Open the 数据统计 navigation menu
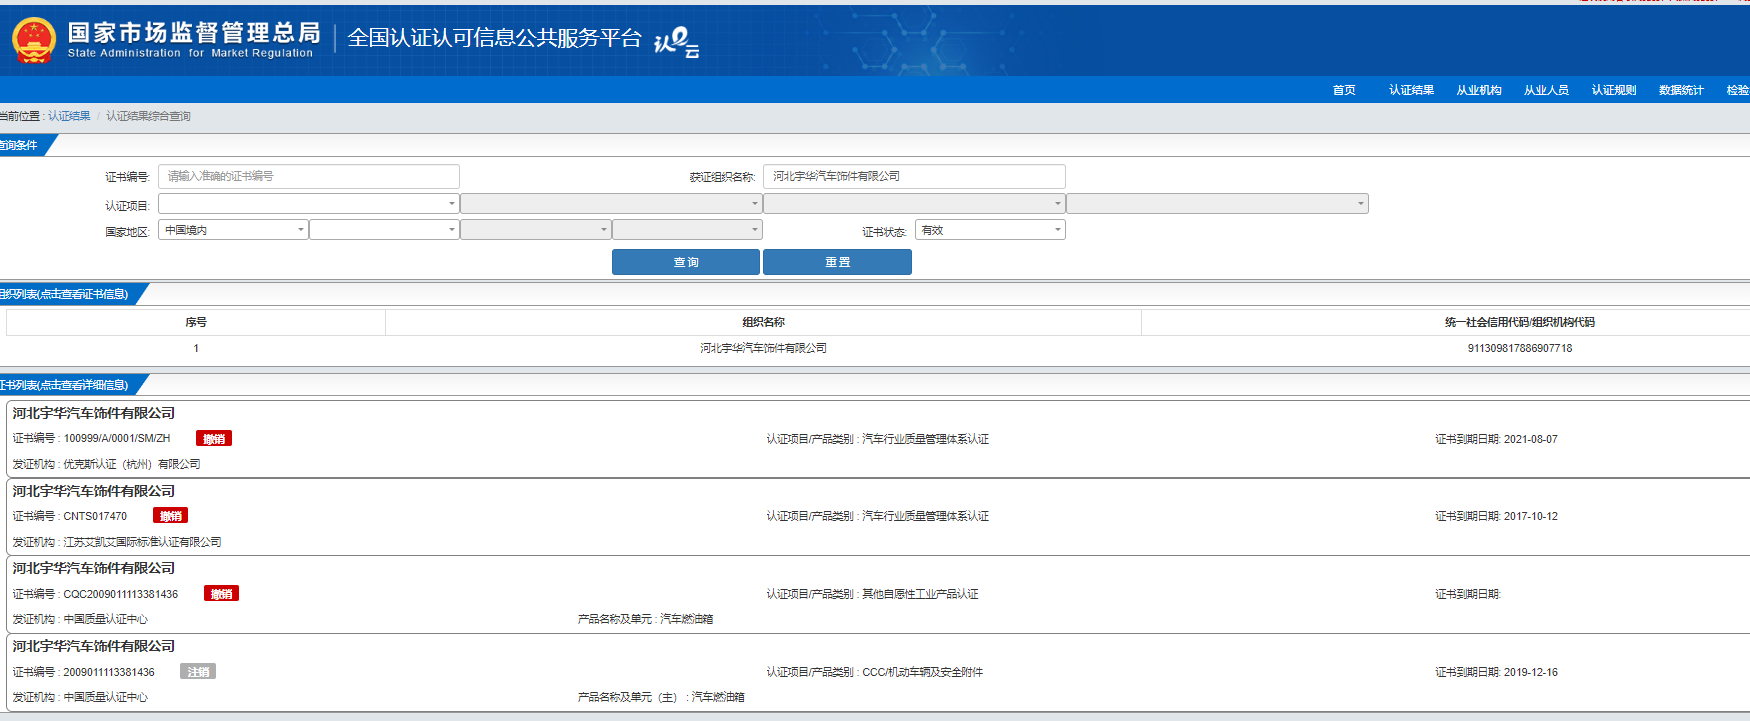The width and height of the screenshot is (1750, 721). [x=1681, y=90]
